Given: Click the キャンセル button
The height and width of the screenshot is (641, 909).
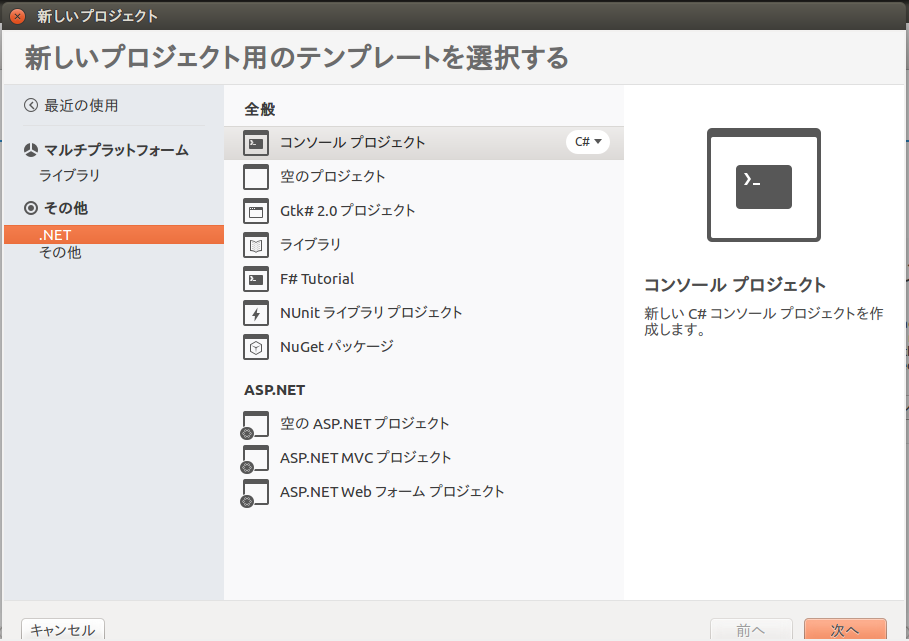Looking at the screenshot, I should 62,630.
